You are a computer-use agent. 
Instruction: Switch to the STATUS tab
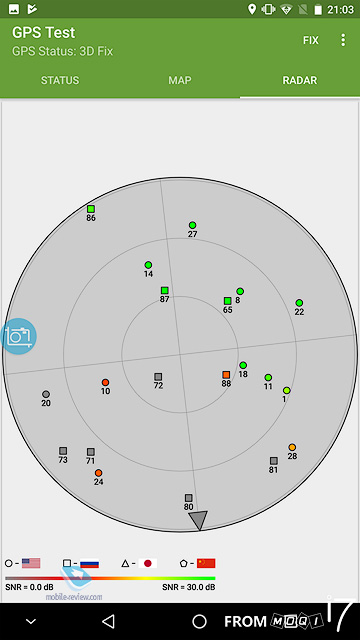pyautogui.click(x=60, y=80)
